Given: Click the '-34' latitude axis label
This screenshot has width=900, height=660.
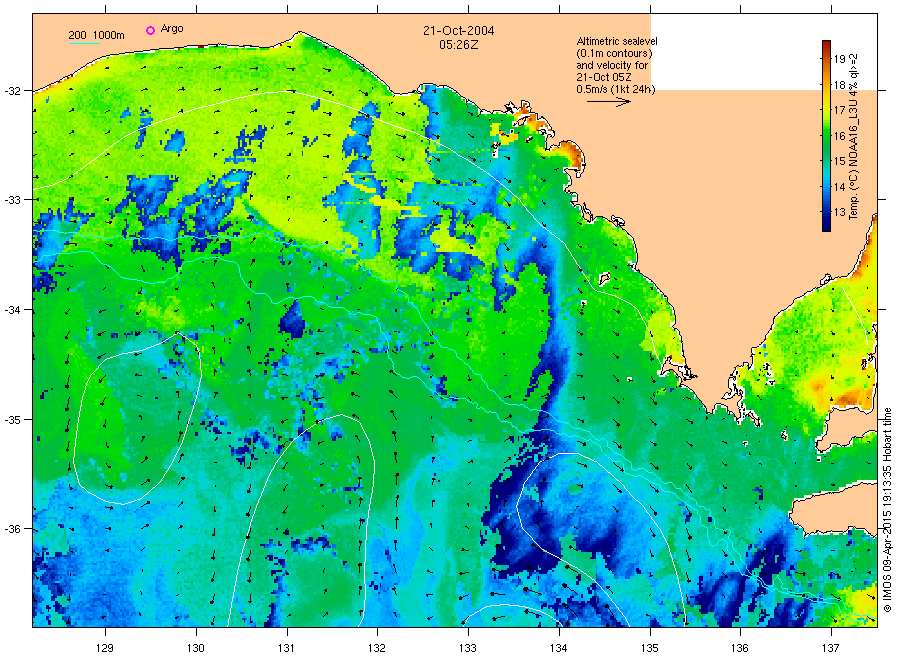Looking at the screenshot, I should (12, 310).
